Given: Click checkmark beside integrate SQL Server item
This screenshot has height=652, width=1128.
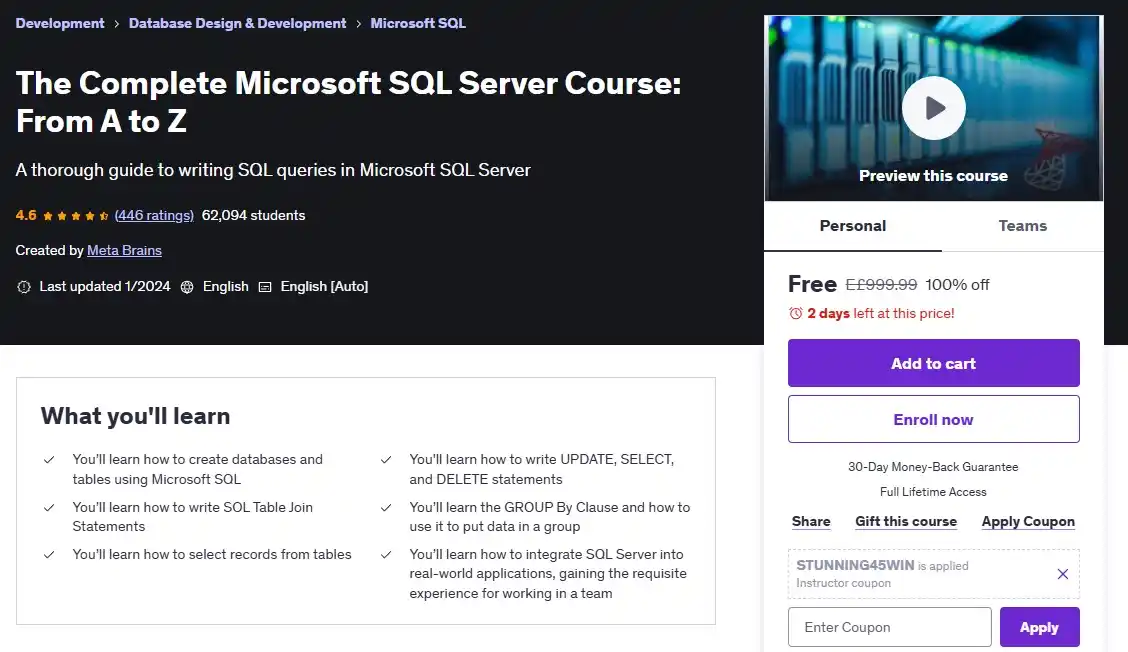Looking at the screenshot, I should [x=386, y=554].
